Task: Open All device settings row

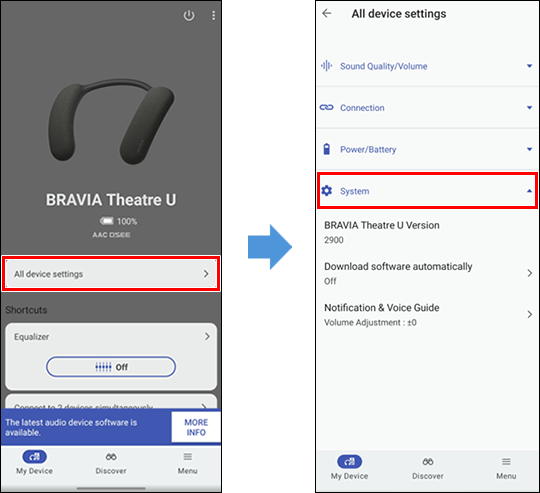Action: (x=111, y=274)
